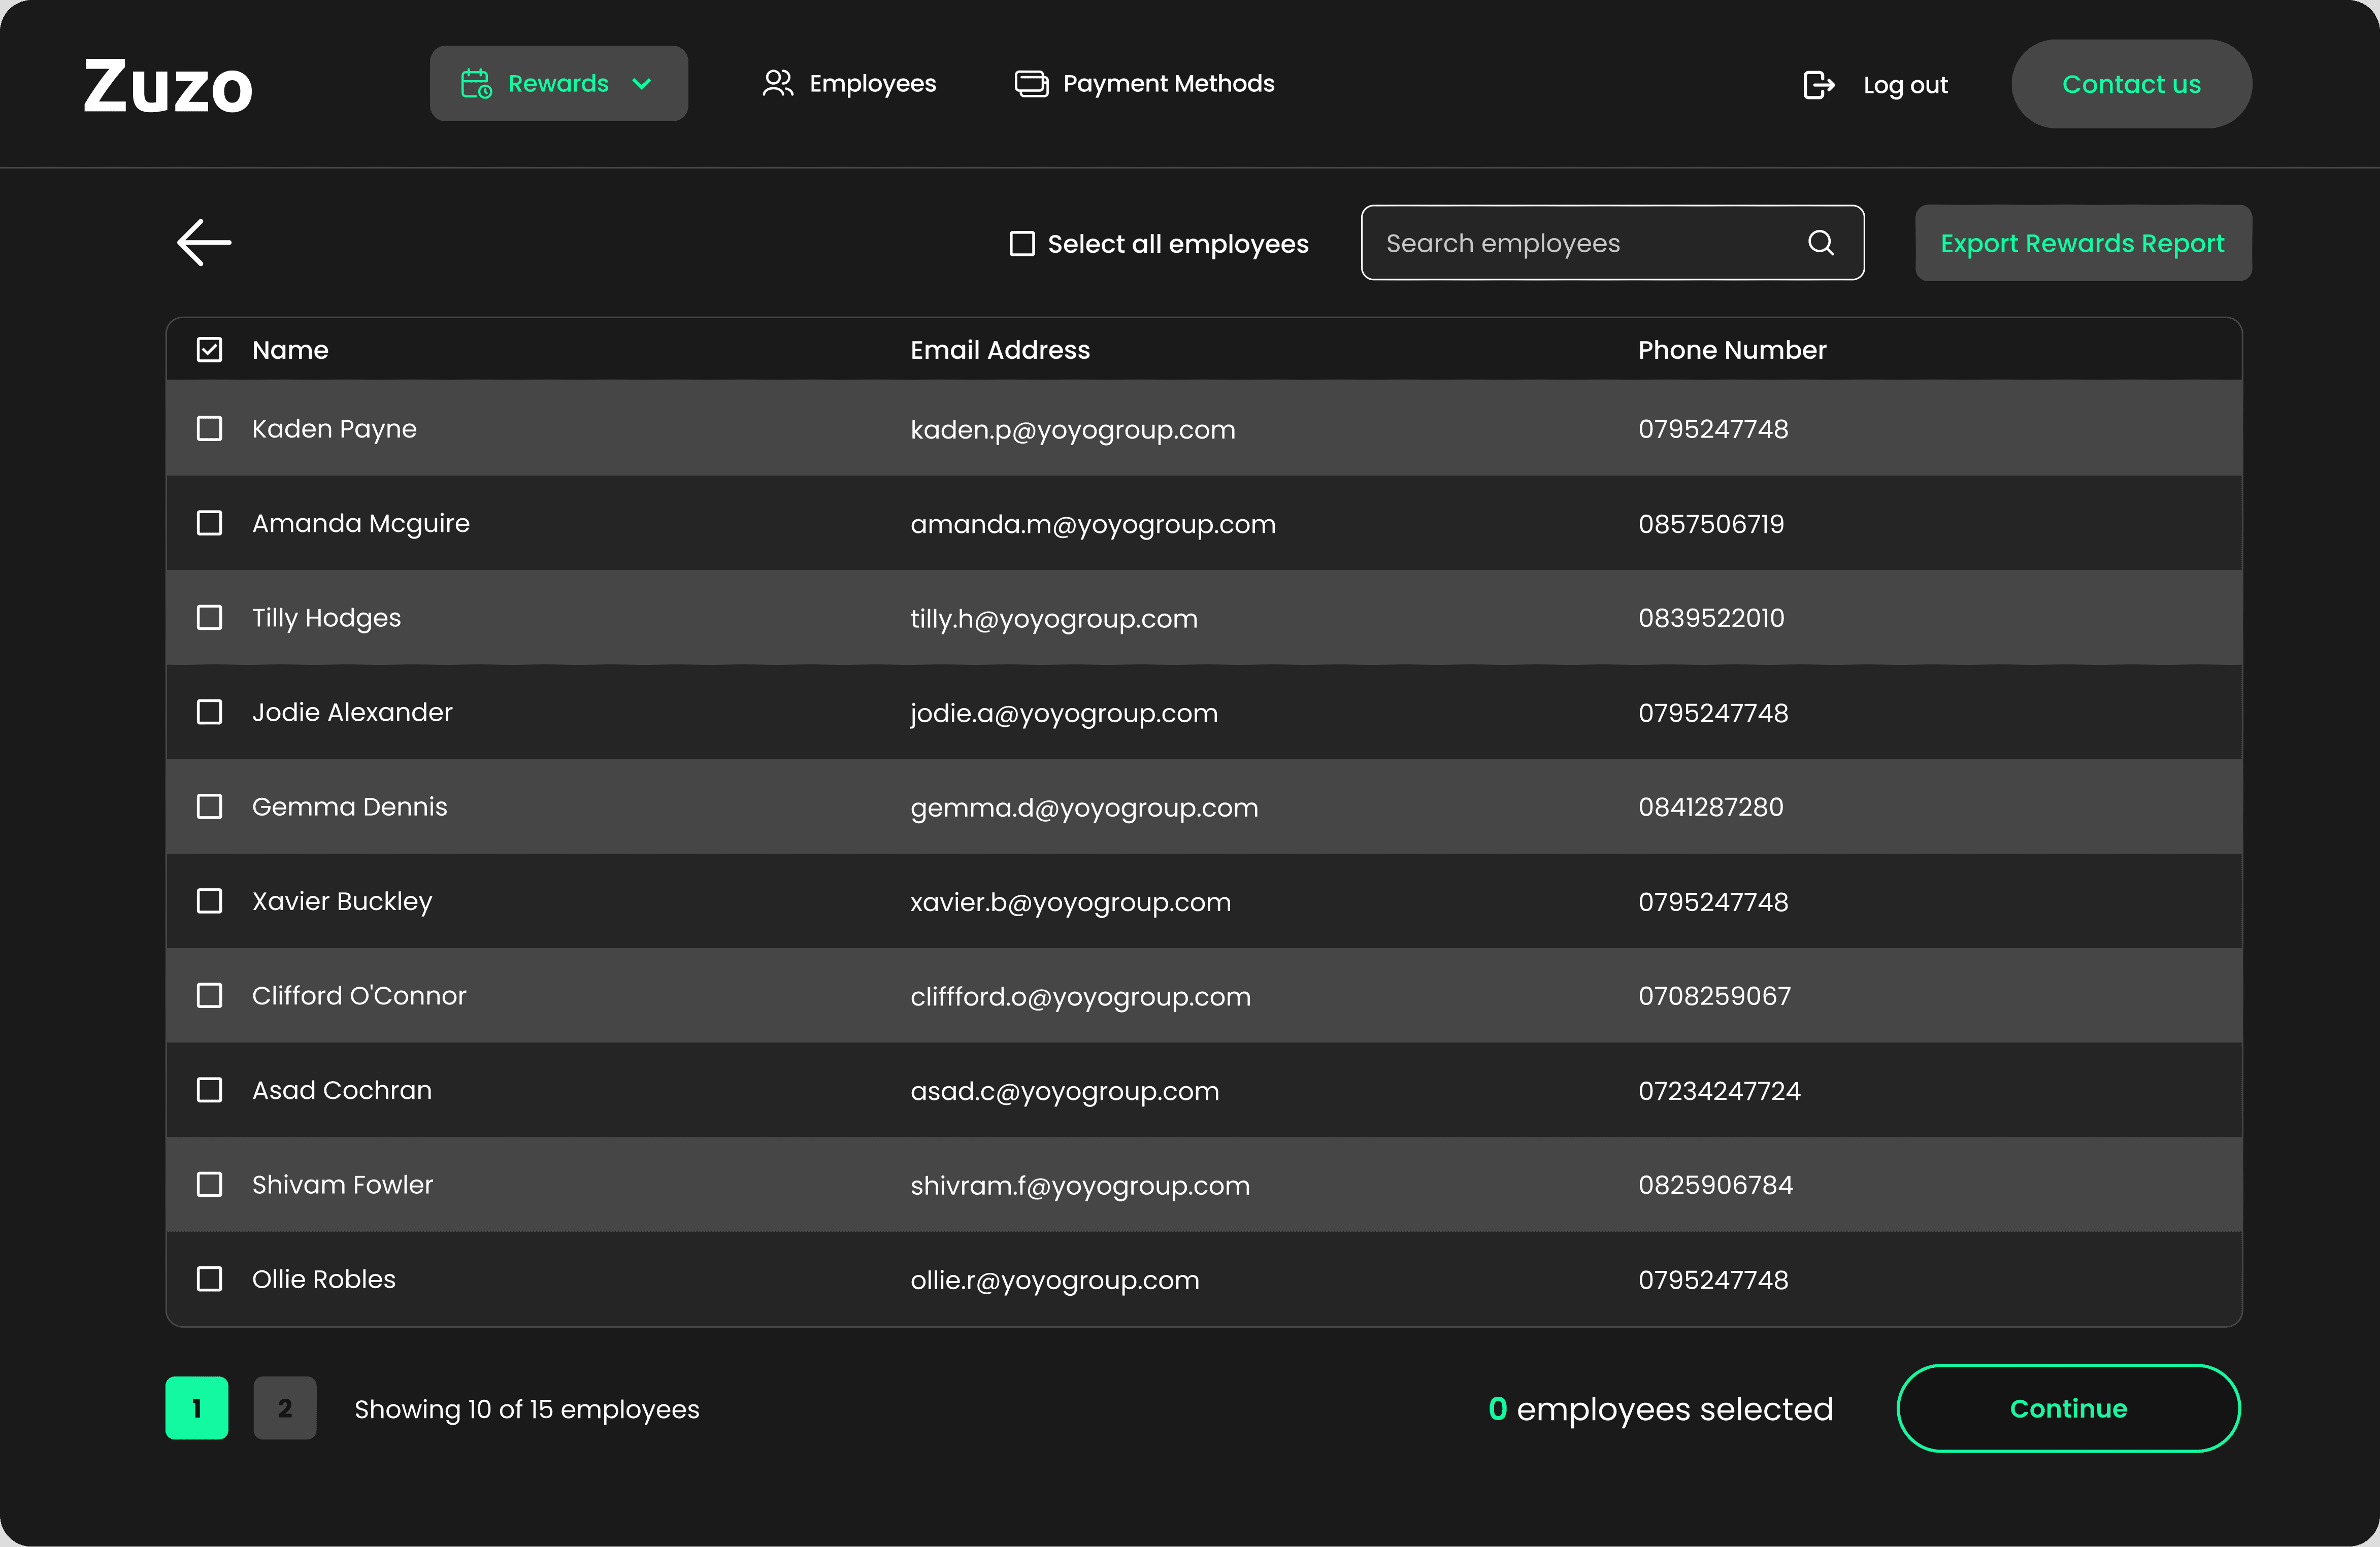Click the search magnifier icon

(x=1820, y=243)
